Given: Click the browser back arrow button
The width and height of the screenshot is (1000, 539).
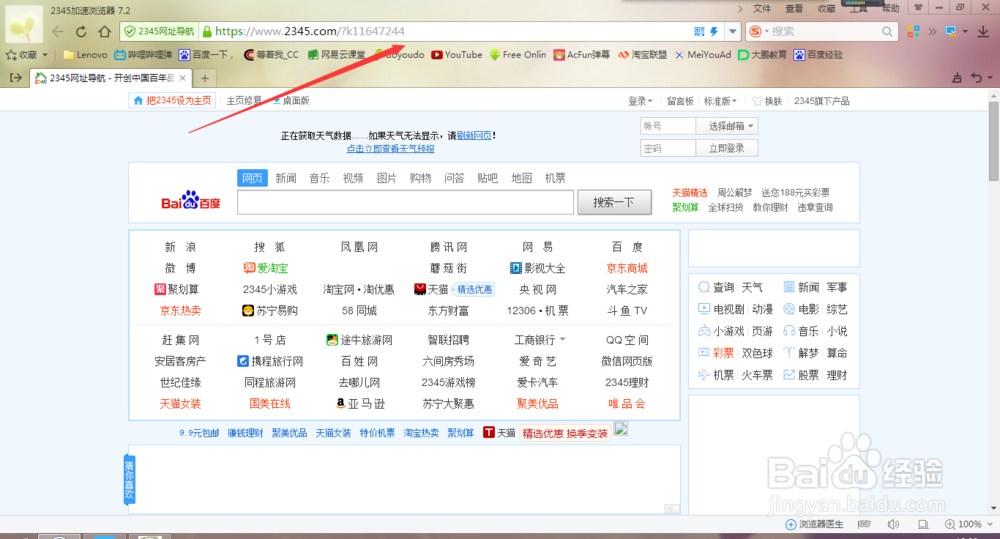Looking at the screenshot, I should (x=58, y=31).
